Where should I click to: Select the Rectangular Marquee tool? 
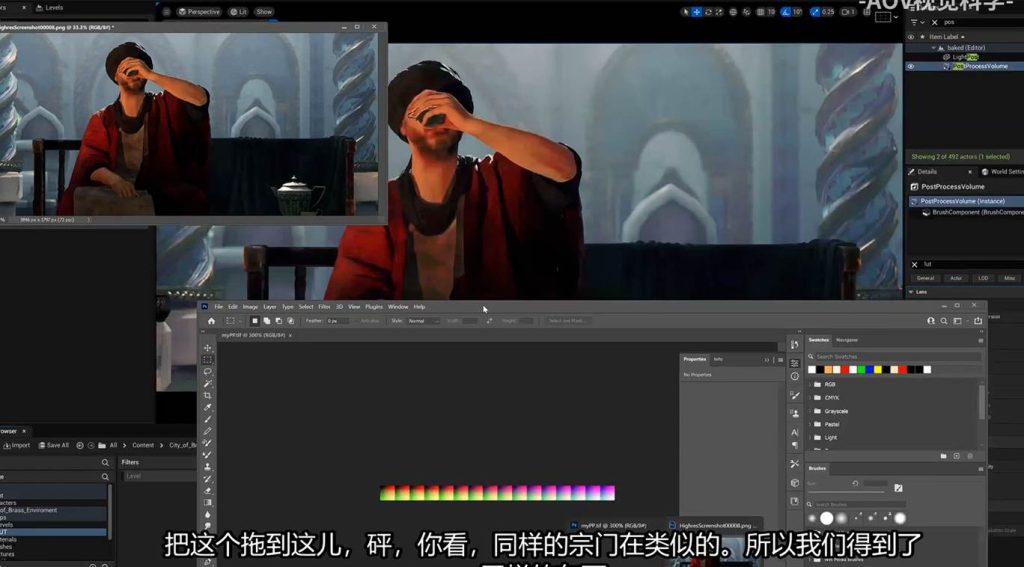coord(208,359)
